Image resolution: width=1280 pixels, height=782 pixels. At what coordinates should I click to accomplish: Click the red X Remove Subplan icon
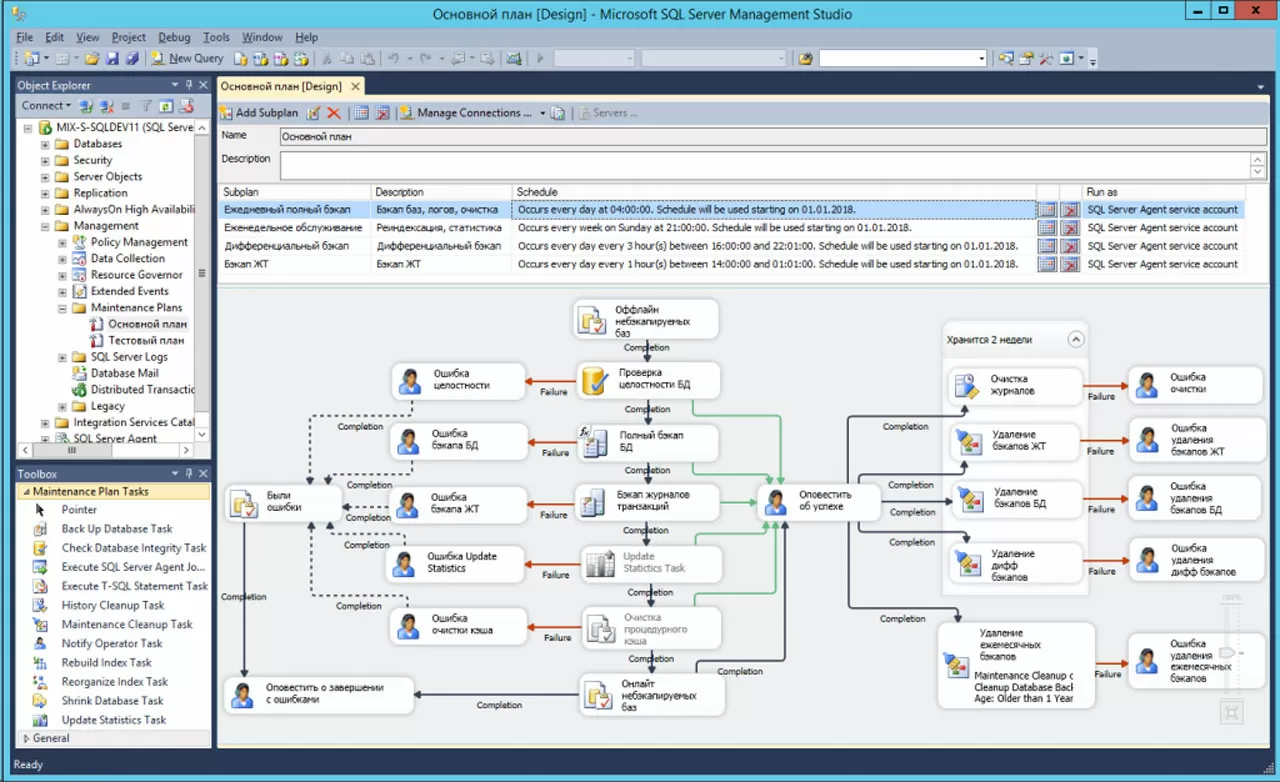click(x=334, y=113)
